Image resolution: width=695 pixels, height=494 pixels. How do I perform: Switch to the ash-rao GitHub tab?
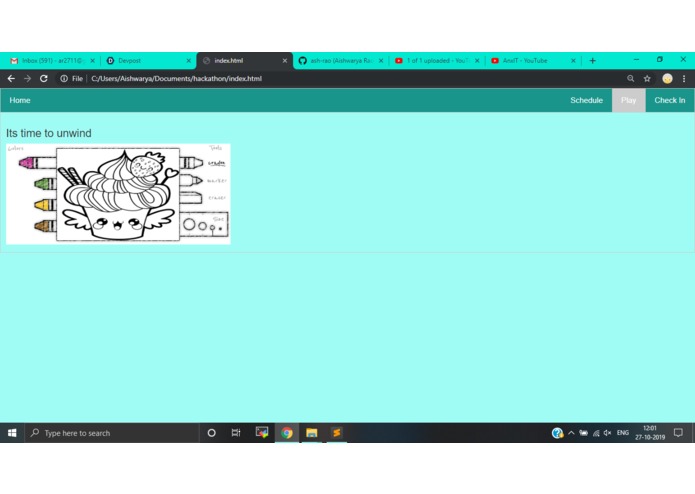pos(341,61)
